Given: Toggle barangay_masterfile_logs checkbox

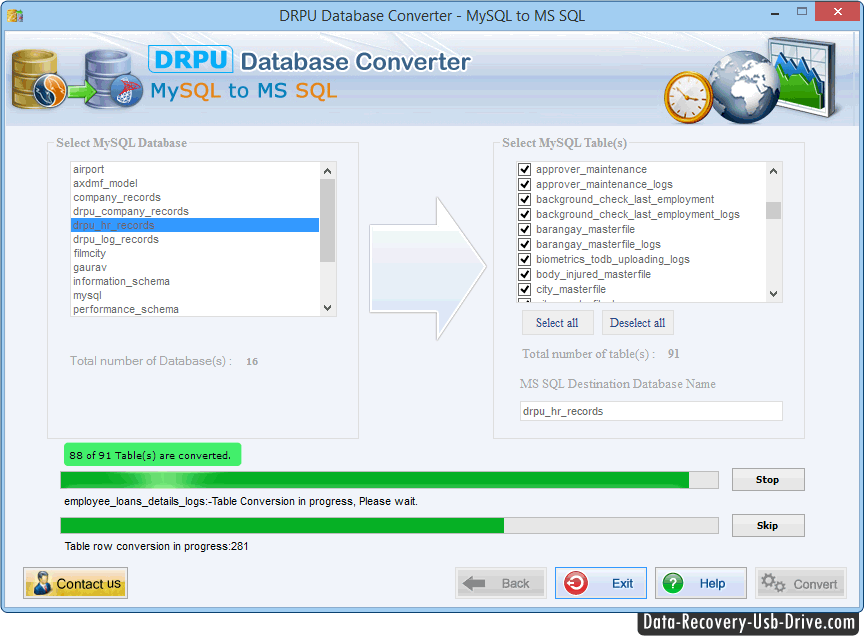Looking at the screenshot, I should [525, 244].
